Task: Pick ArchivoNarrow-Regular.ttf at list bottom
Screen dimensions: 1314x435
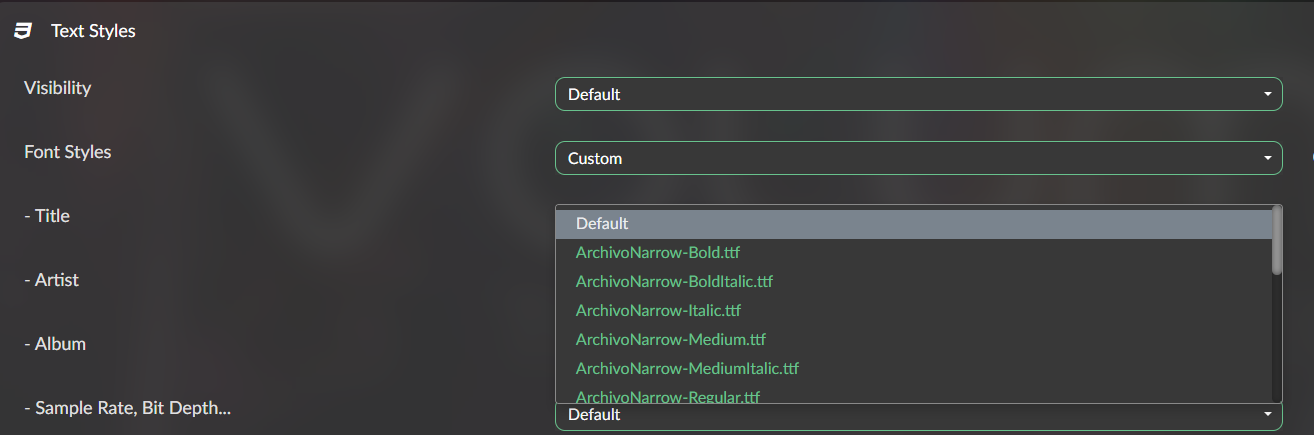Action: (x=667, y=396)
